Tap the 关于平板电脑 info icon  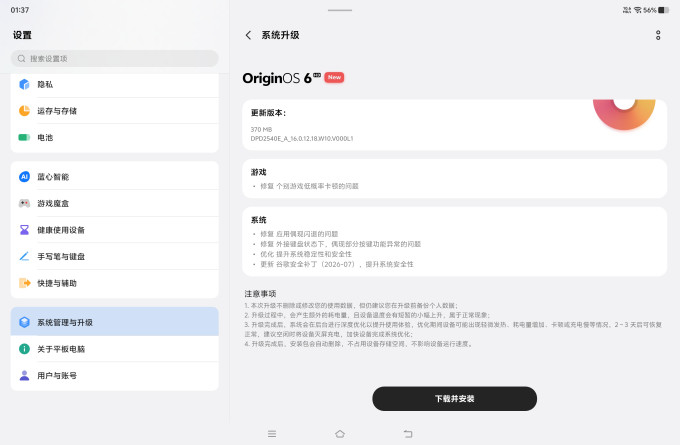click(x=24, y=349)
